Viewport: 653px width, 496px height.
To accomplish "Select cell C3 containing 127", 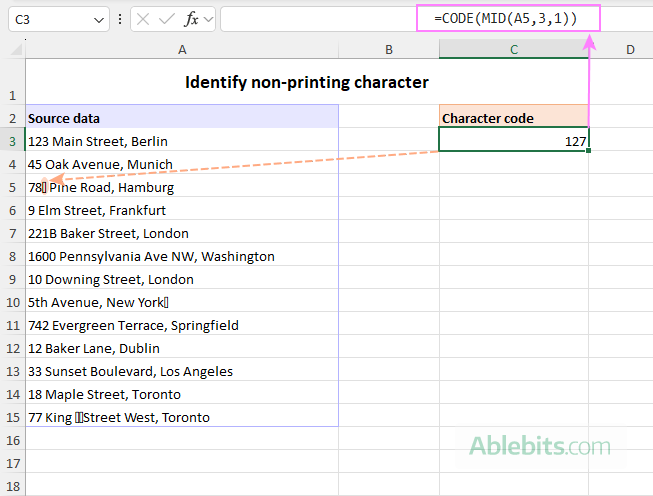I will [x=514, y=141].
